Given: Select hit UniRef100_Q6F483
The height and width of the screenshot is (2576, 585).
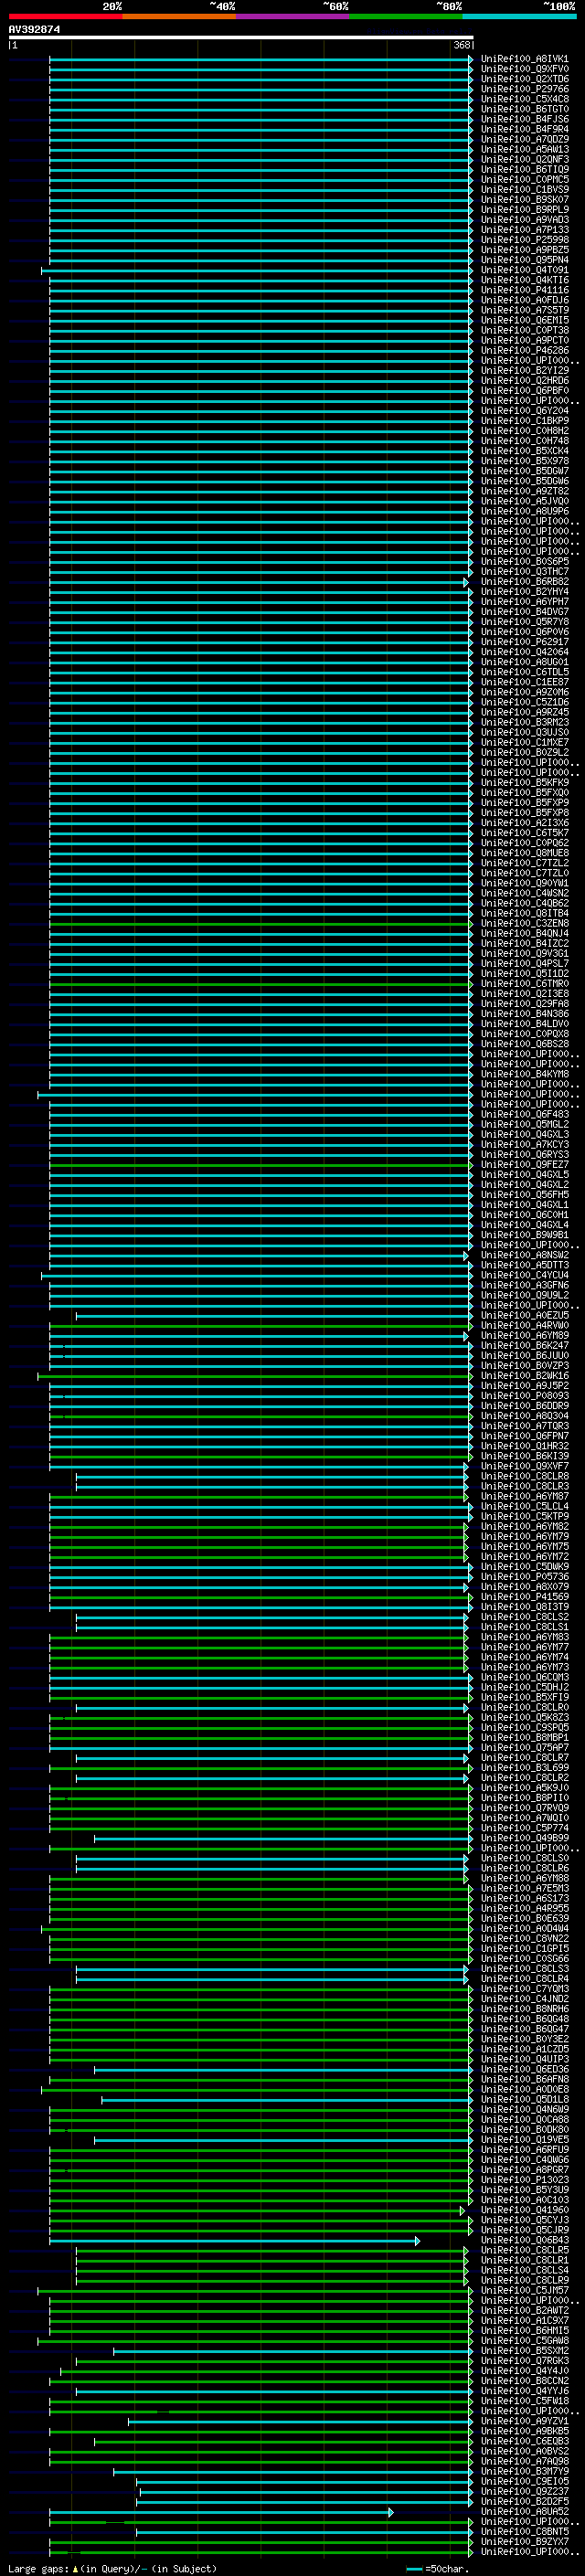Looking at the screenshot, I should click(x=524, y=1114).
